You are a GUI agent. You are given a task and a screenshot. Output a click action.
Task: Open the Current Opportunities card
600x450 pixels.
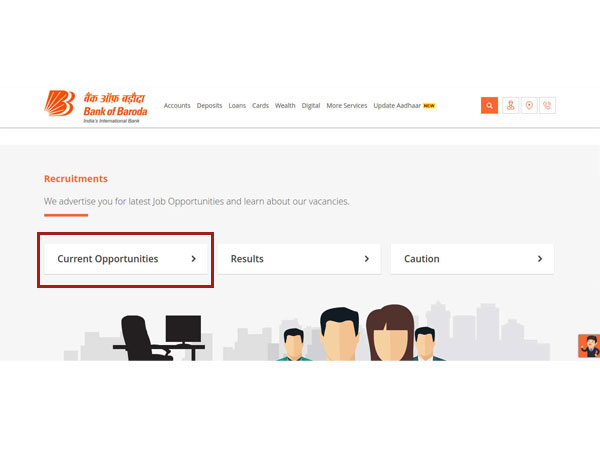tap(126, 259)
